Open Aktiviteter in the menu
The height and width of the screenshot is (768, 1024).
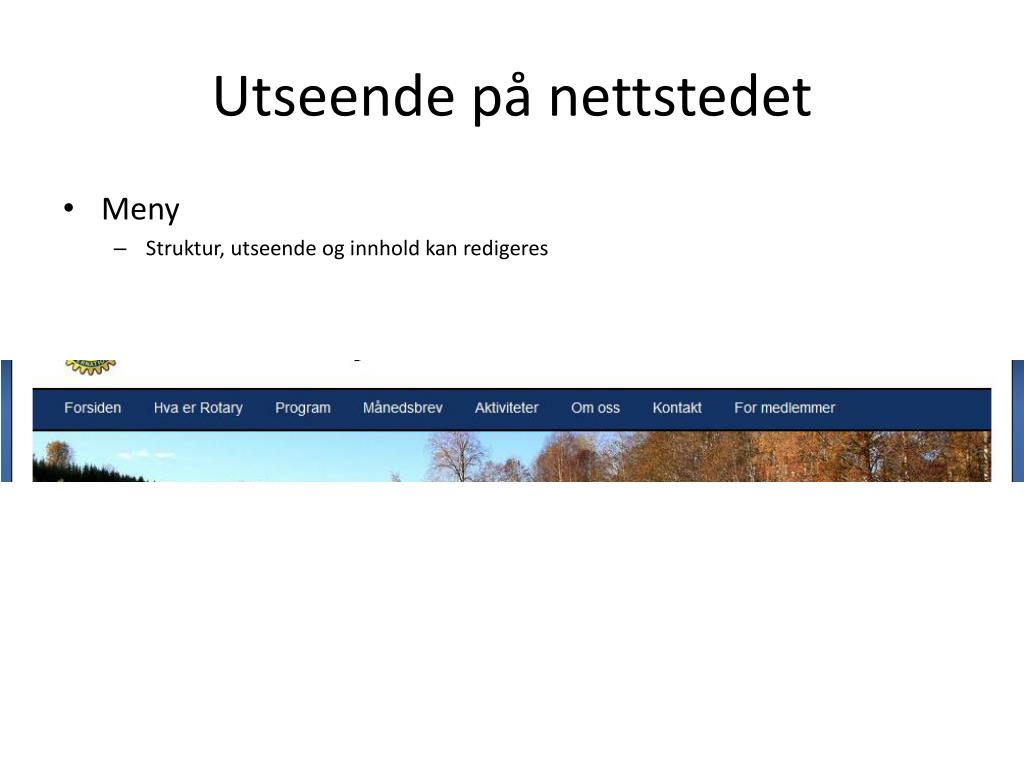(507, 408)
